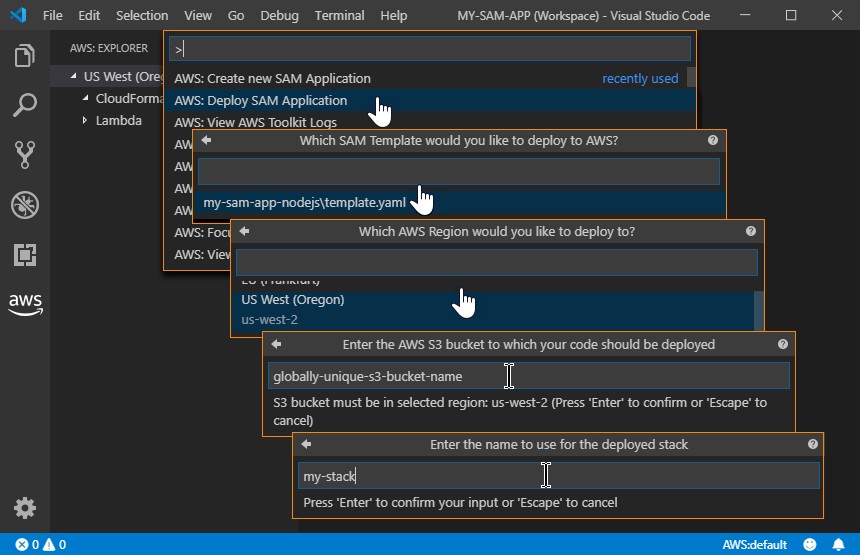The image size is (860, 555).
Task: Open the Extensions icon
Action: (x=25, y=255)
